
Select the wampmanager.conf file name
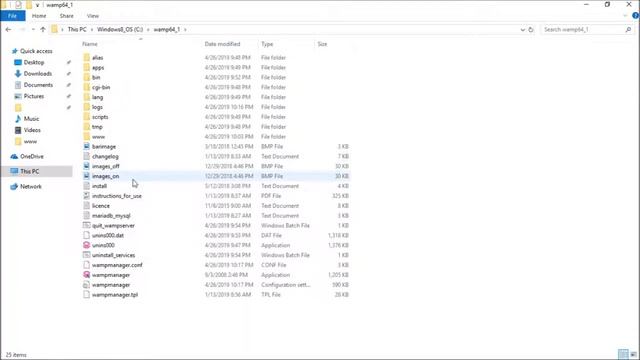click(117, 265)
